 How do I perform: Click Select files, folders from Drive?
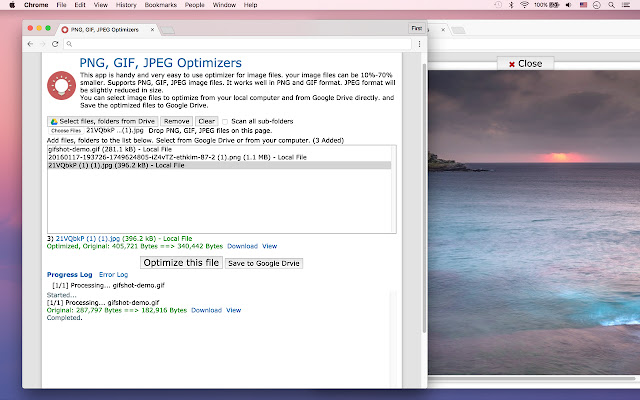click(102, 121)
